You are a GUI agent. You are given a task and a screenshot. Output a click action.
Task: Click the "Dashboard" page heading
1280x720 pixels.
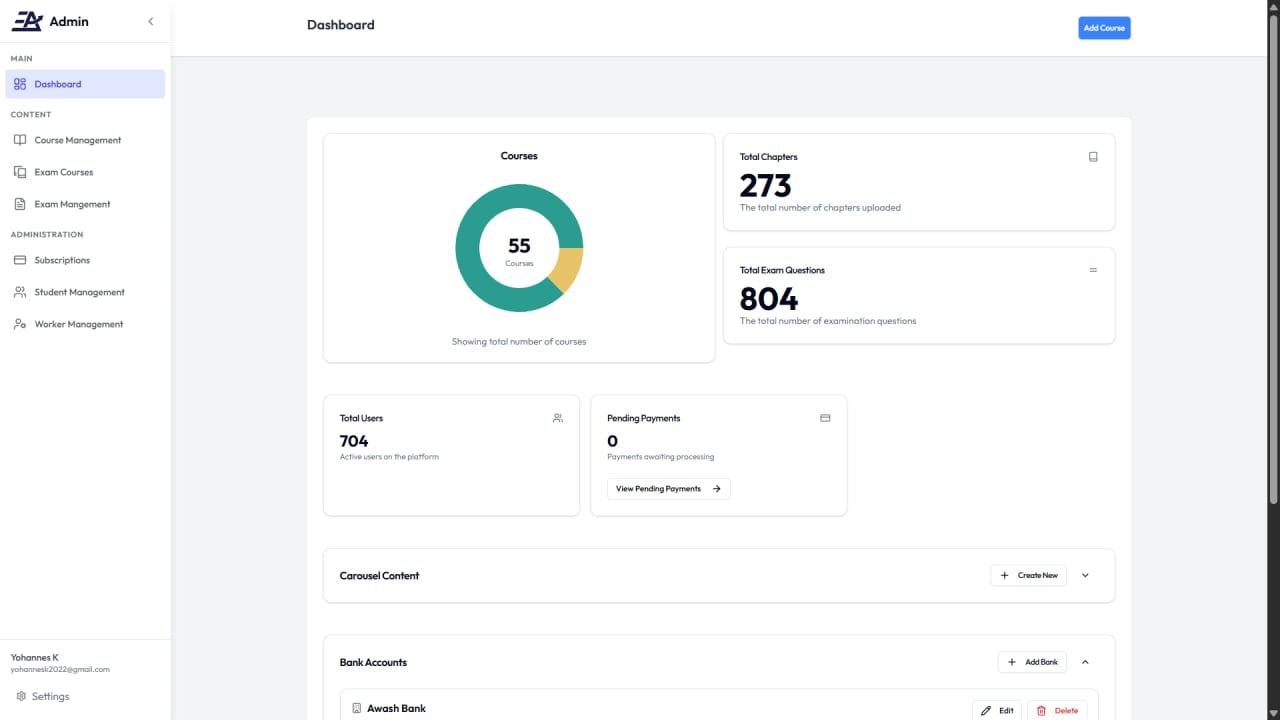tap(341, 25)
